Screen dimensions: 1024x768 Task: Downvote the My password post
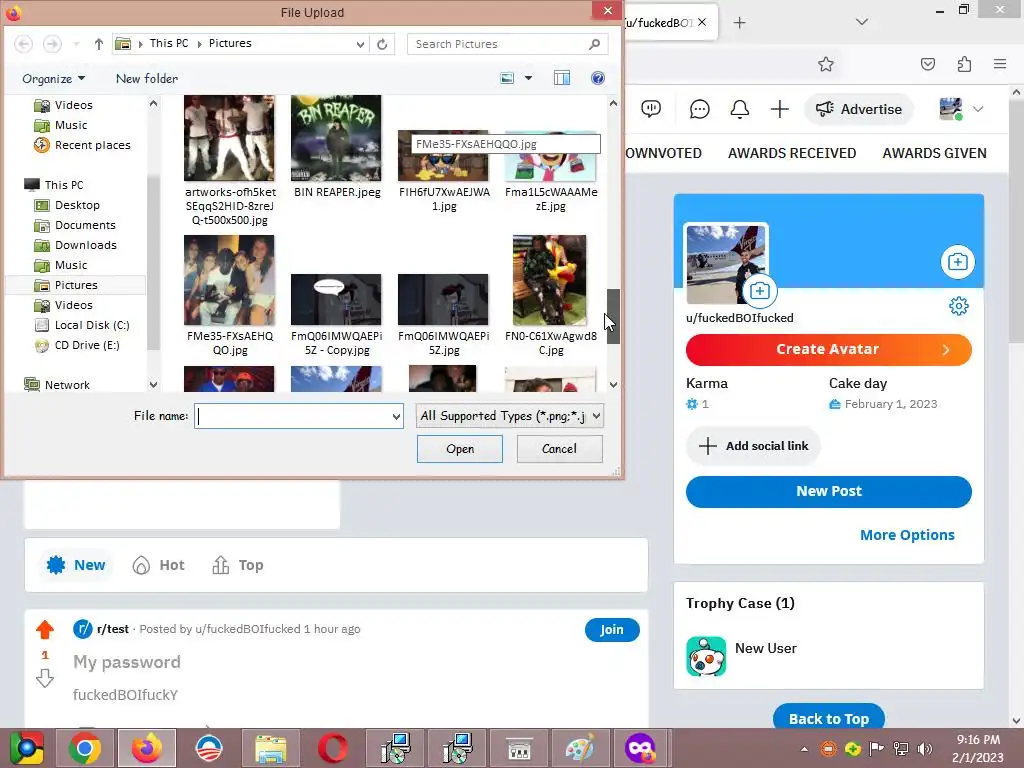[x=45, y=679]
